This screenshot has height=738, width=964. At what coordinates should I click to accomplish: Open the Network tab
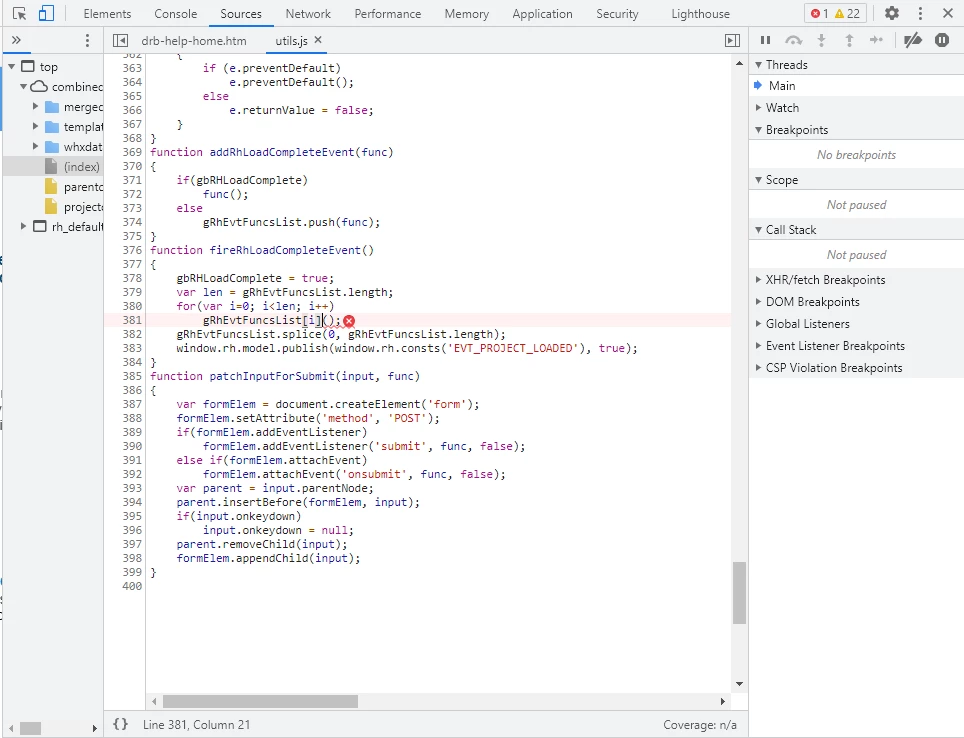coord(308,14)
